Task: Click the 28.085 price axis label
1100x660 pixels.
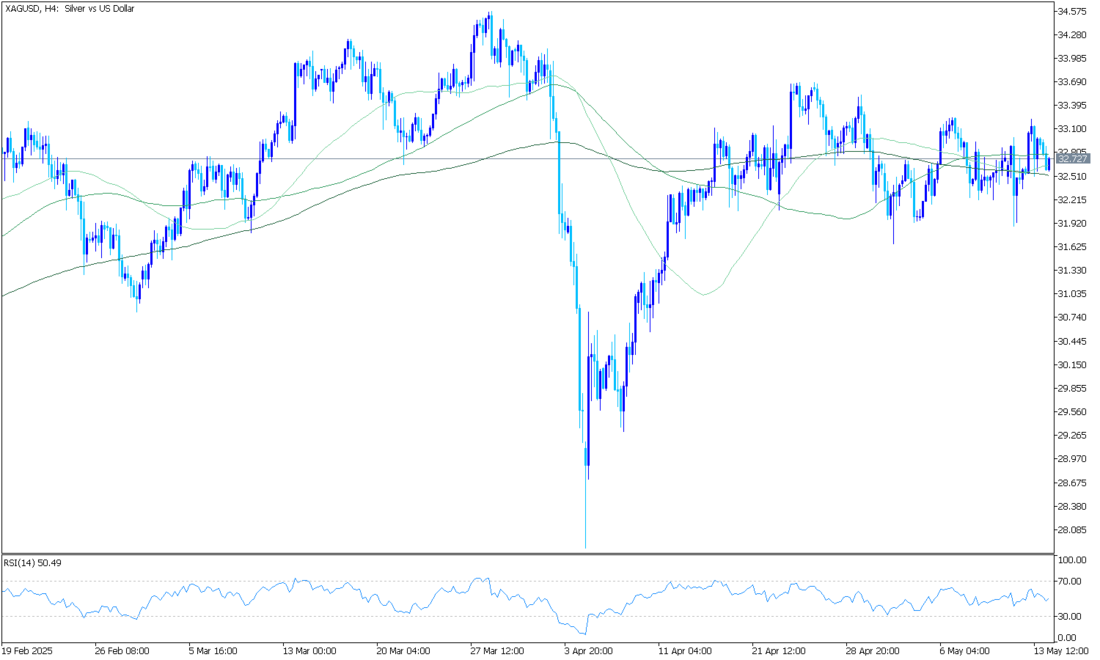Action: (x=1073, y=530)
